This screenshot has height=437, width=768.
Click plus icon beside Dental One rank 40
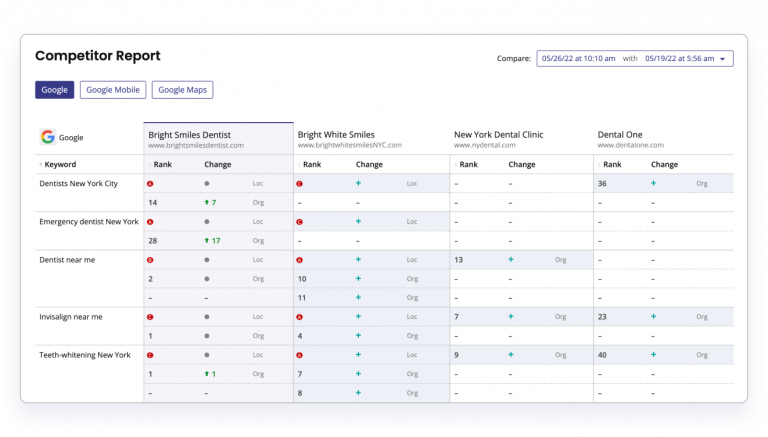pos(654,355)
